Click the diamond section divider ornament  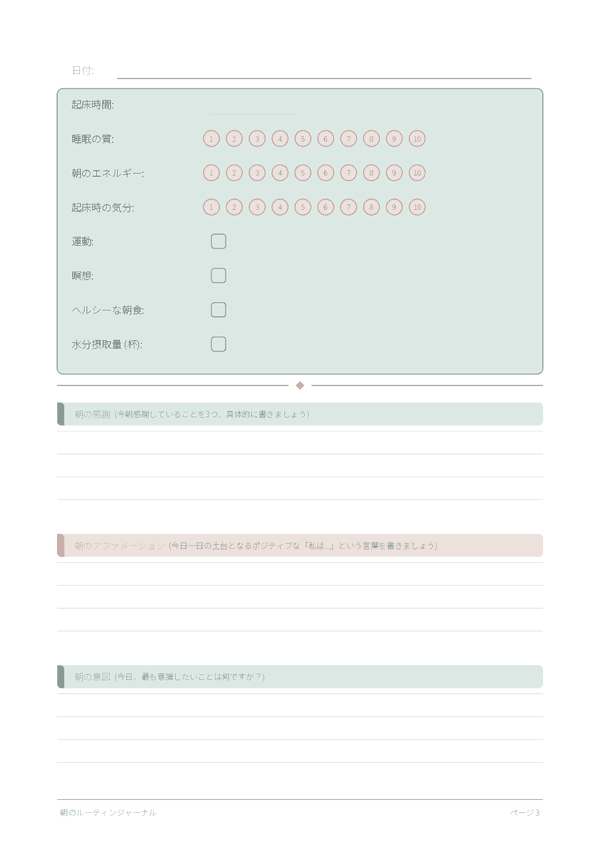(x=300, y=385)
